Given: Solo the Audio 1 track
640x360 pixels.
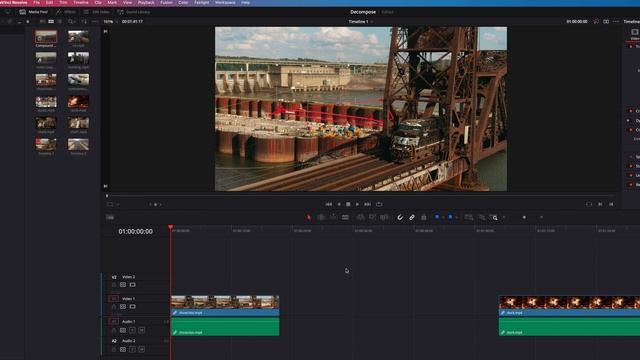Looking at the screenshot, I should coord(132,330).
